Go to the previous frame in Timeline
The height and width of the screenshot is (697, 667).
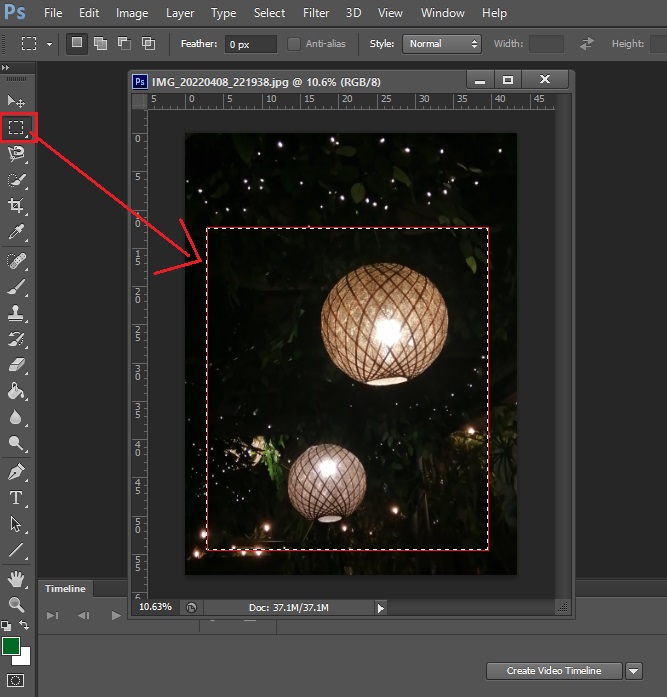pyautogui.click(x=84, y=615)
